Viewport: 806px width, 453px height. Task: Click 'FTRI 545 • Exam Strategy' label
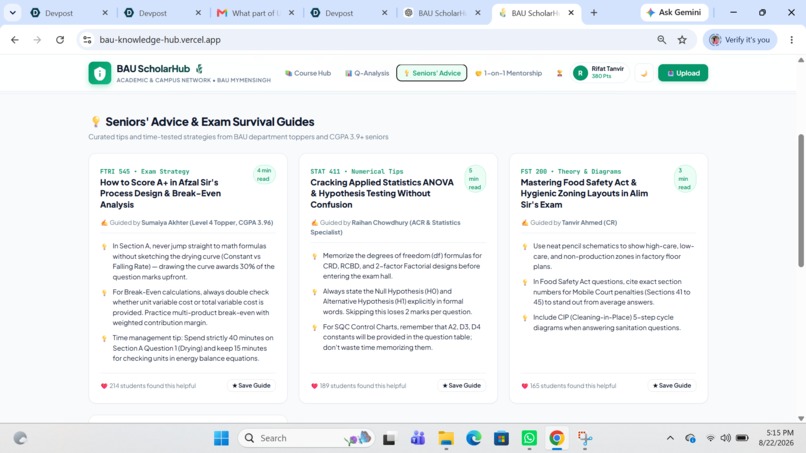pyautogui.click(x=144, y=171)
